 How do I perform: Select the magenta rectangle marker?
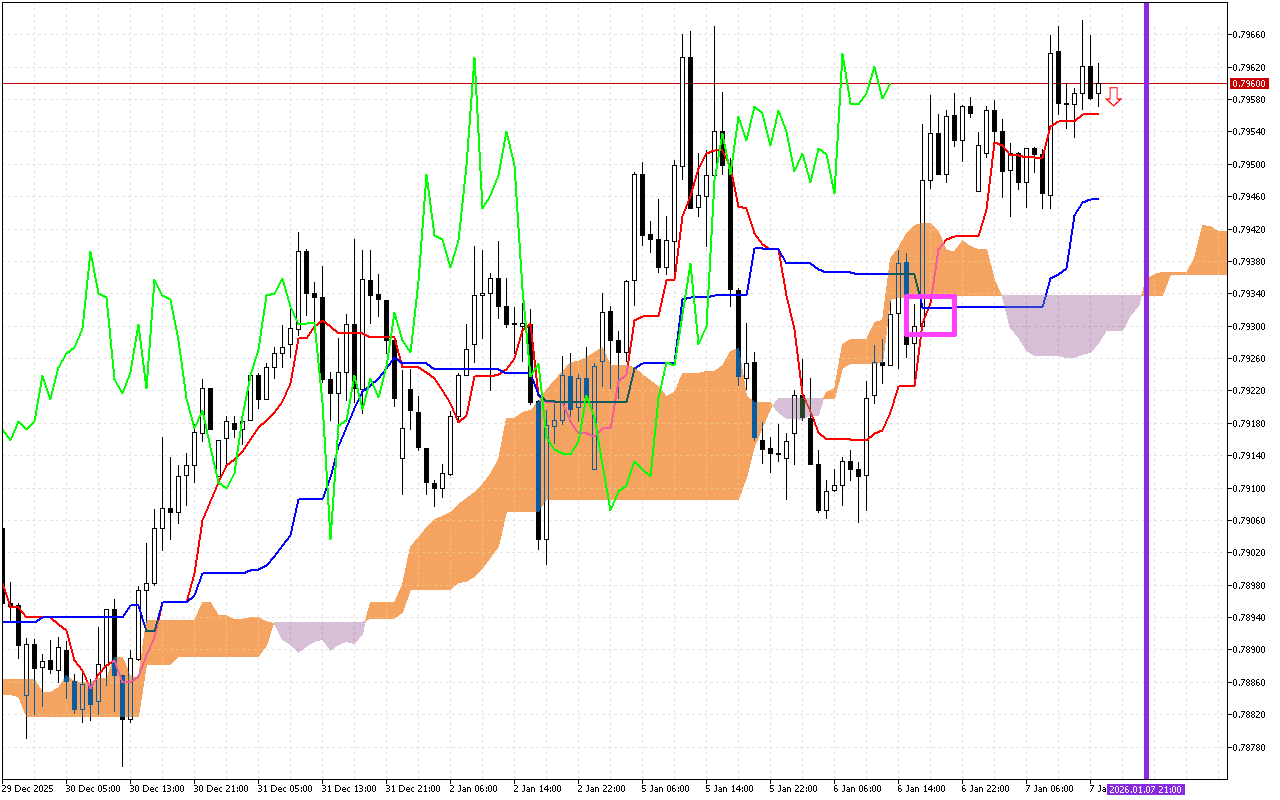pos(930,296)
